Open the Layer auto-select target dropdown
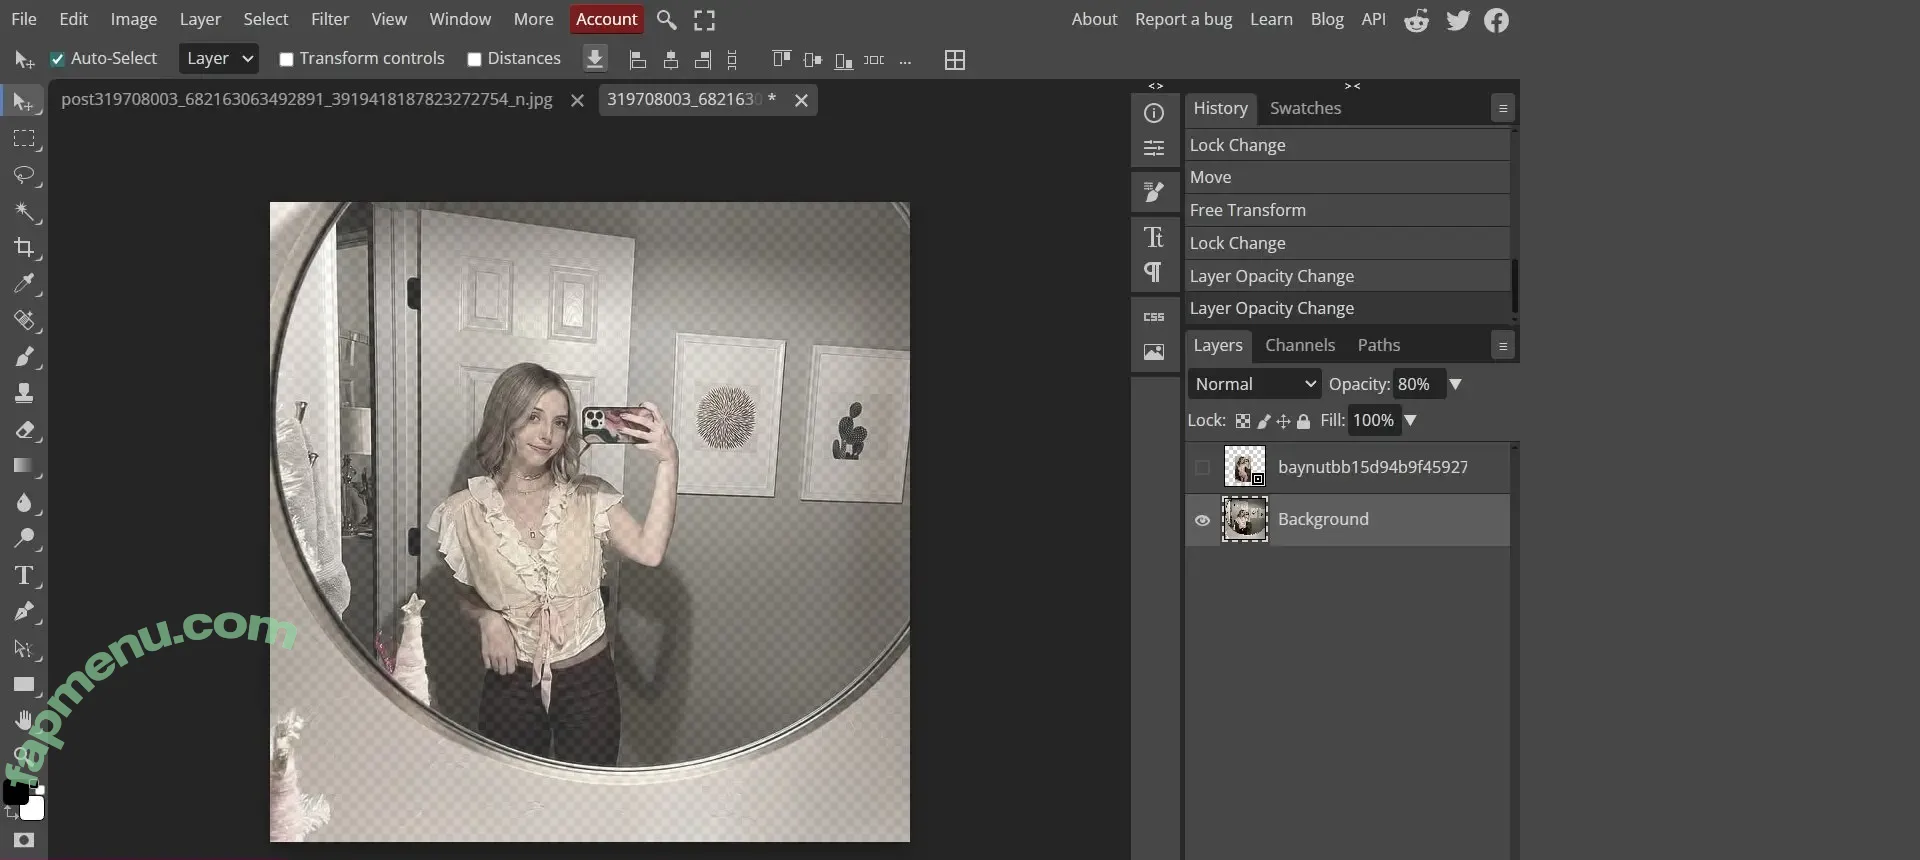The image size is (1920, 860). click(219, 59)
